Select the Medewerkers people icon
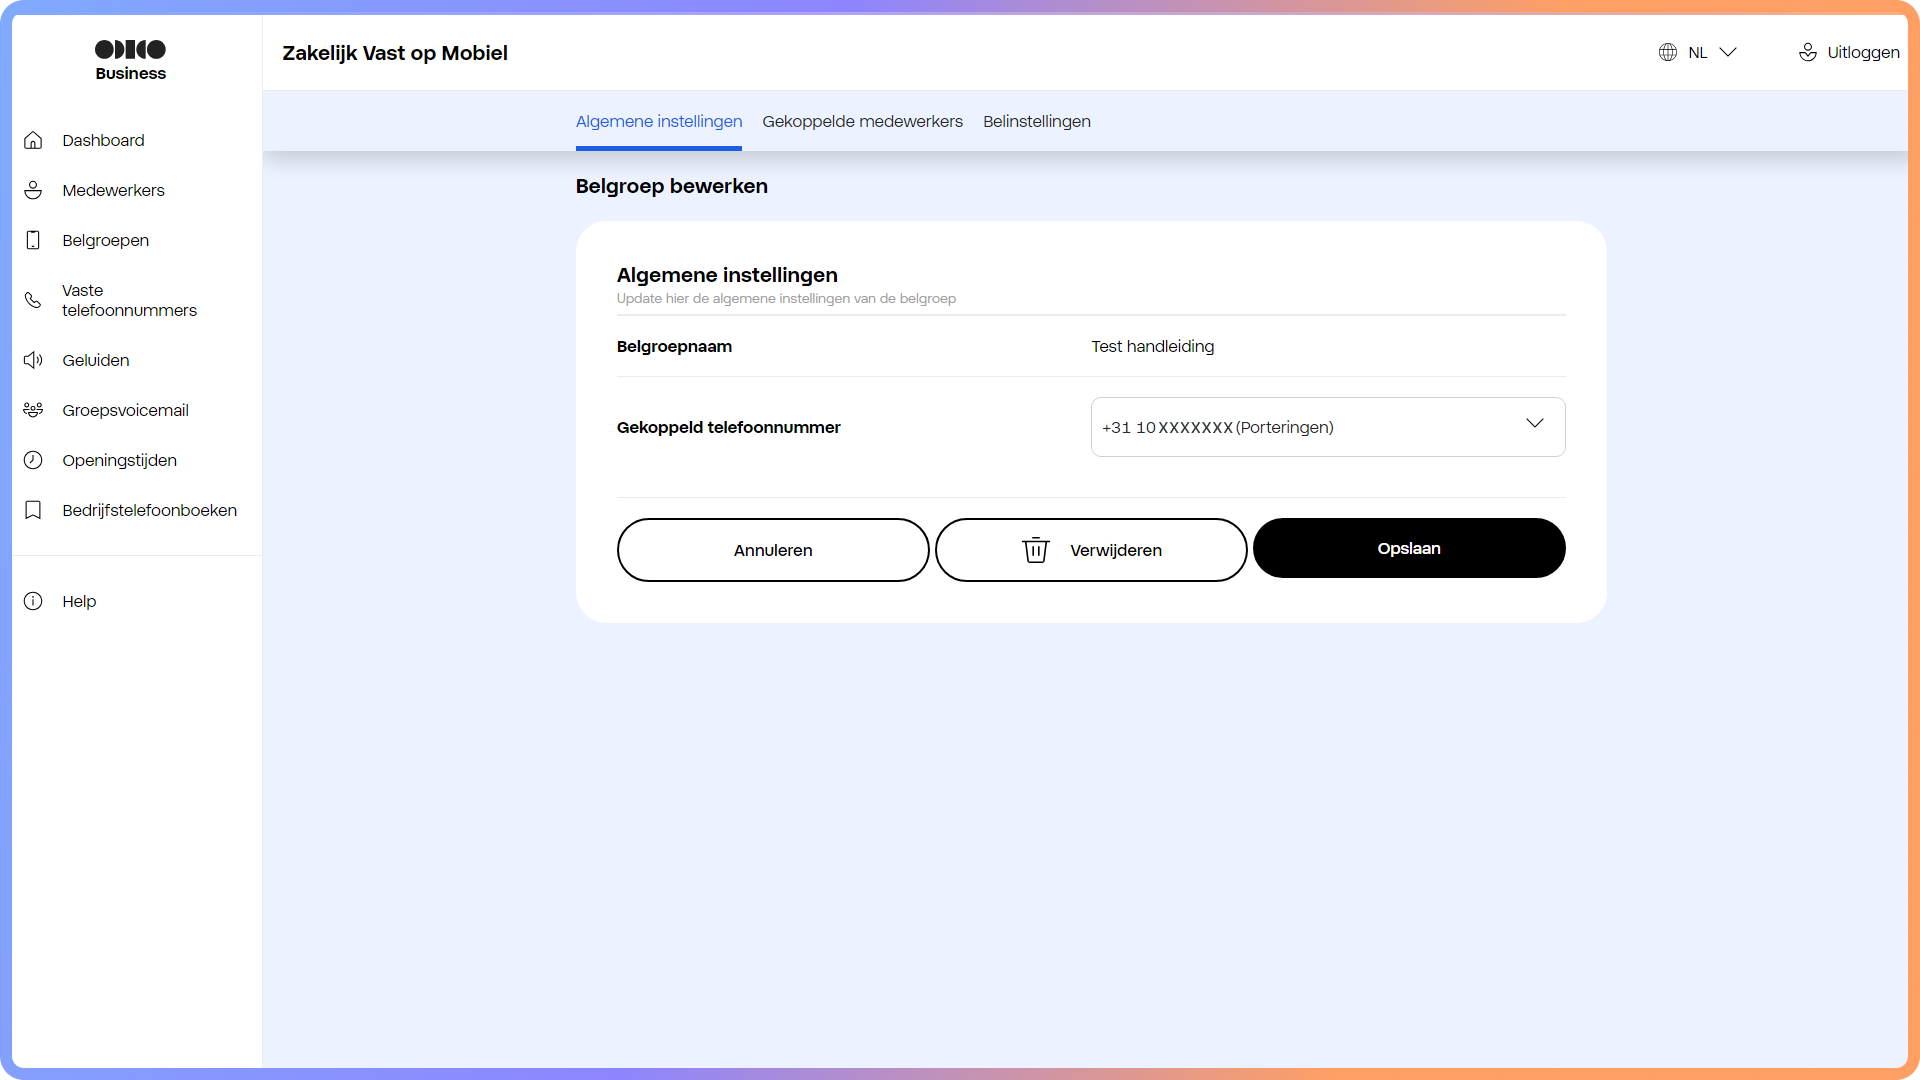This screenshot has width=1920, height=1080. [33, 190]
